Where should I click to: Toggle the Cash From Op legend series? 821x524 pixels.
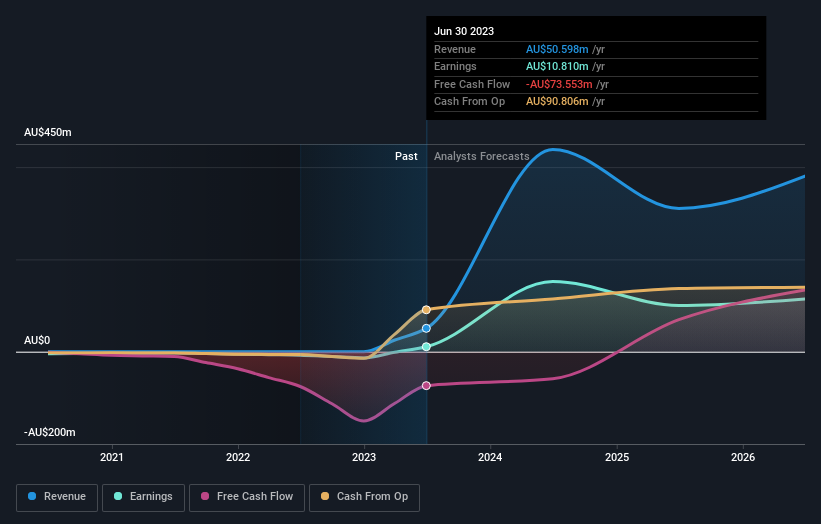(x=364, y=497)
